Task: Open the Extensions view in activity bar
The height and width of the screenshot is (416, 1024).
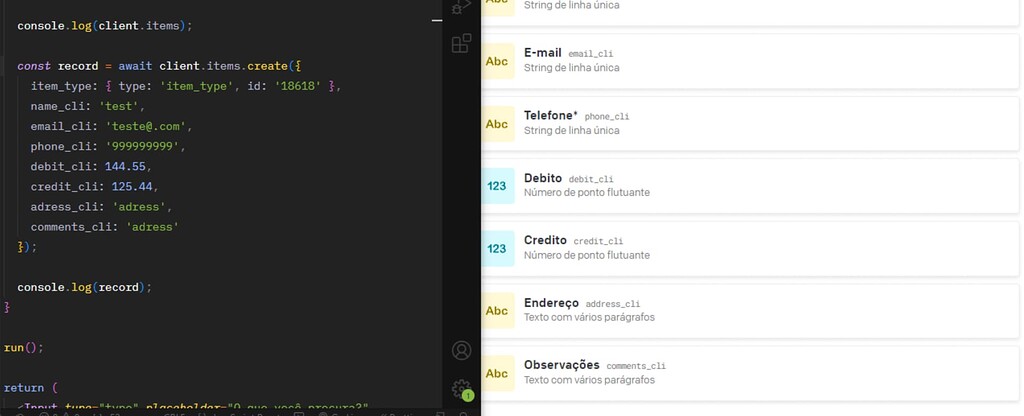Action: (x=461, y=43)
